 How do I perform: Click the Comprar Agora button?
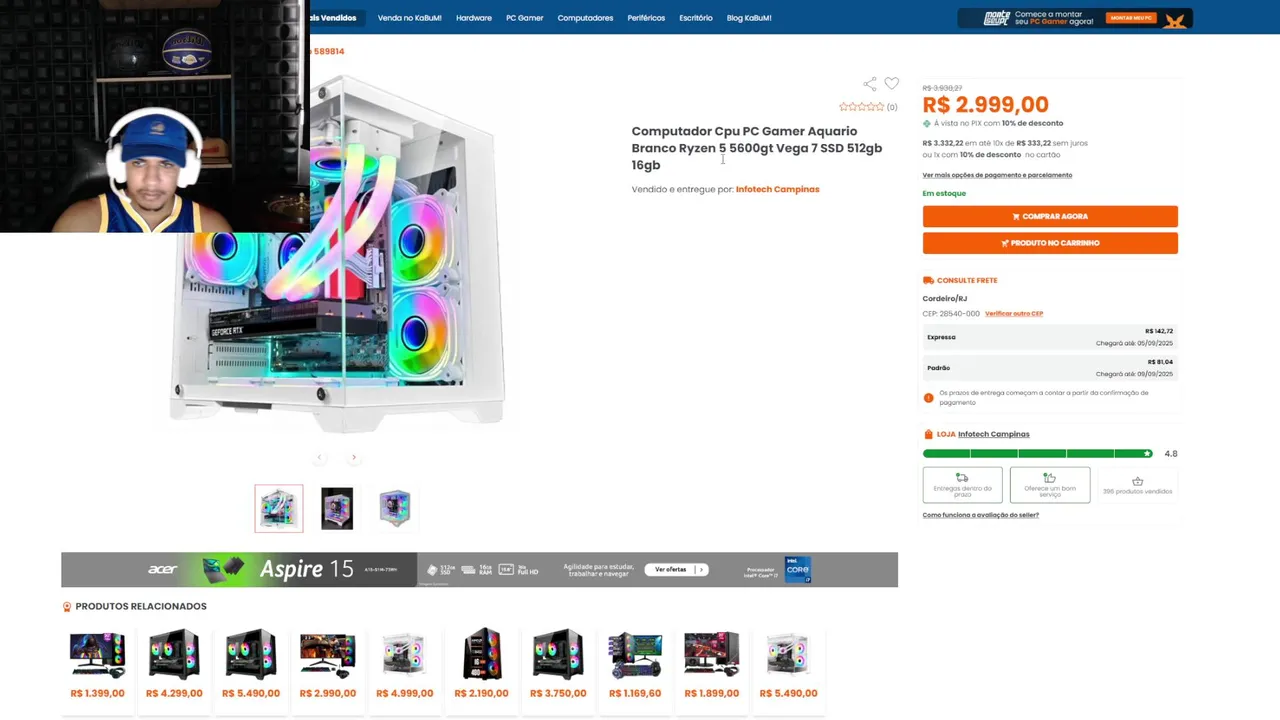(x=1050, y=216)
